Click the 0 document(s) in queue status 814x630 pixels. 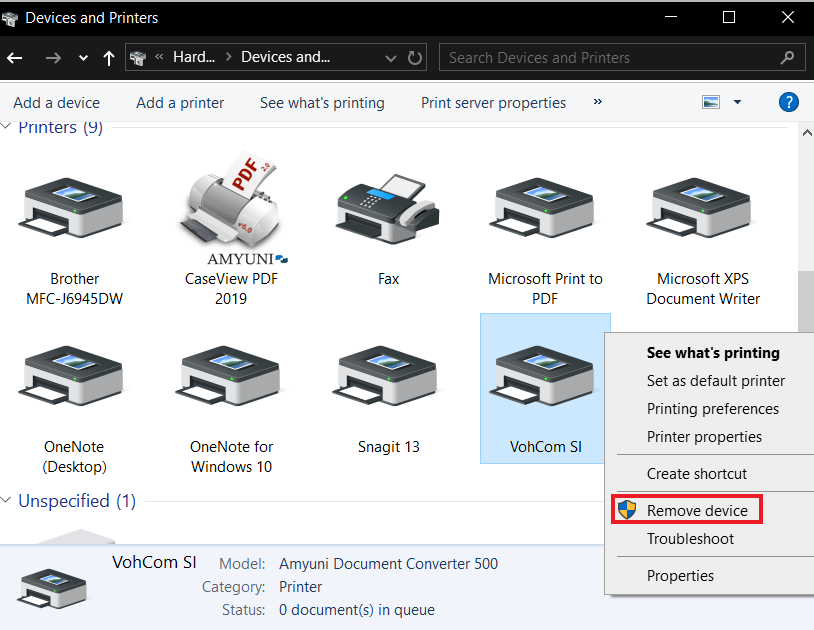(357, 610)
